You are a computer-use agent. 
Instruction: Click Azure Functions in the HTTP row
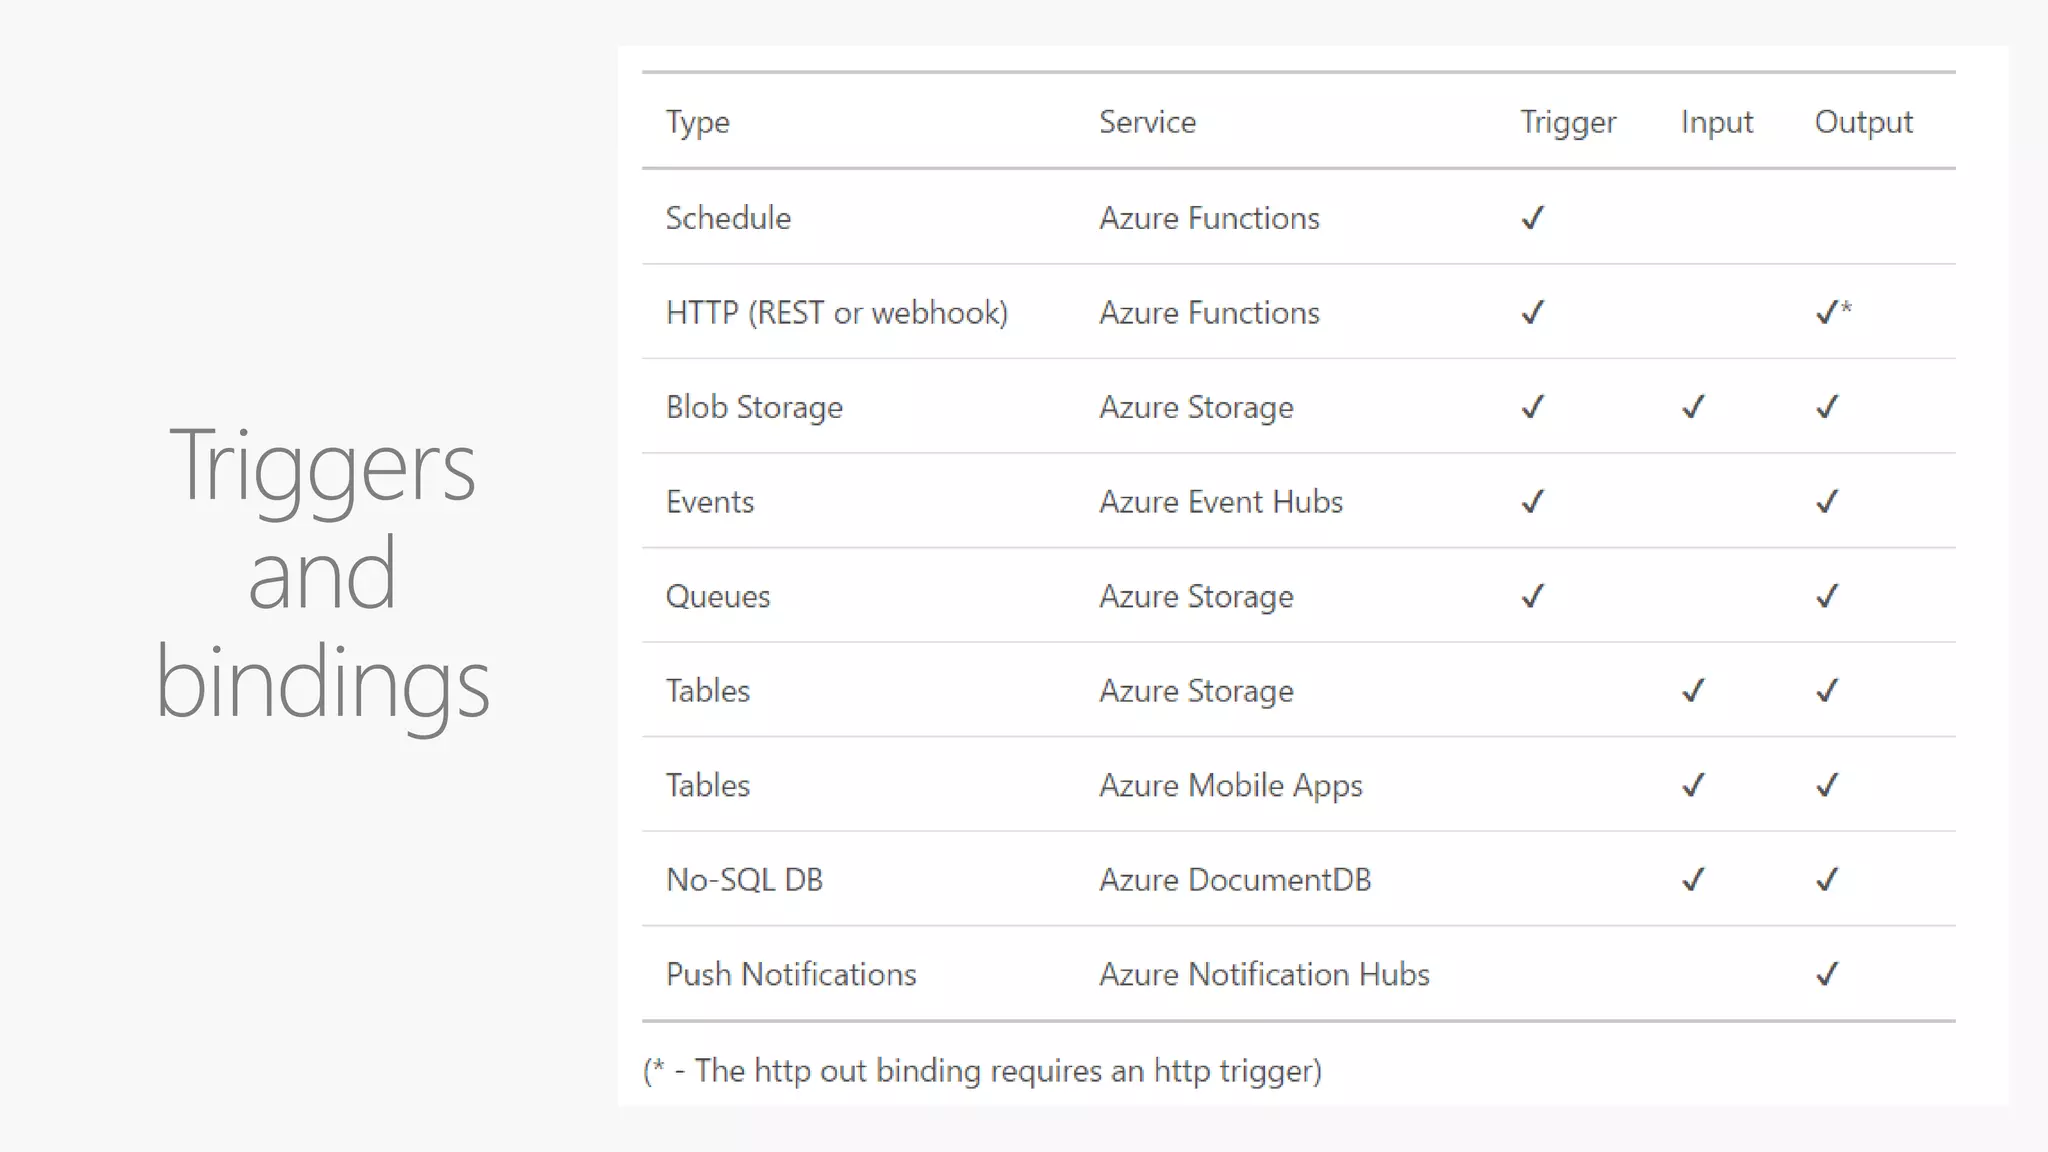pyautogui.click(x=1209, y=313)
